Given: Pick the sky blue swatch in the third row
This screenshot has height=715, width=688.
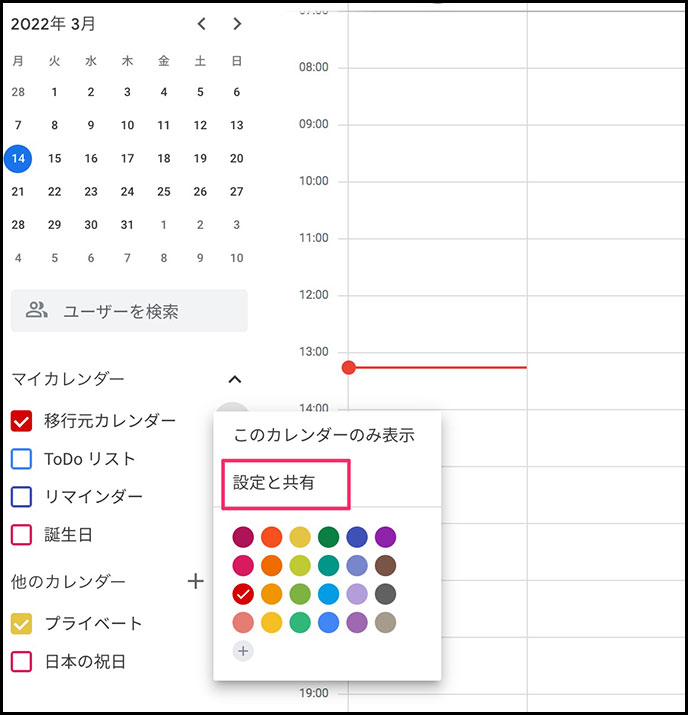Looking at the screenshot, I should [328, 594].
